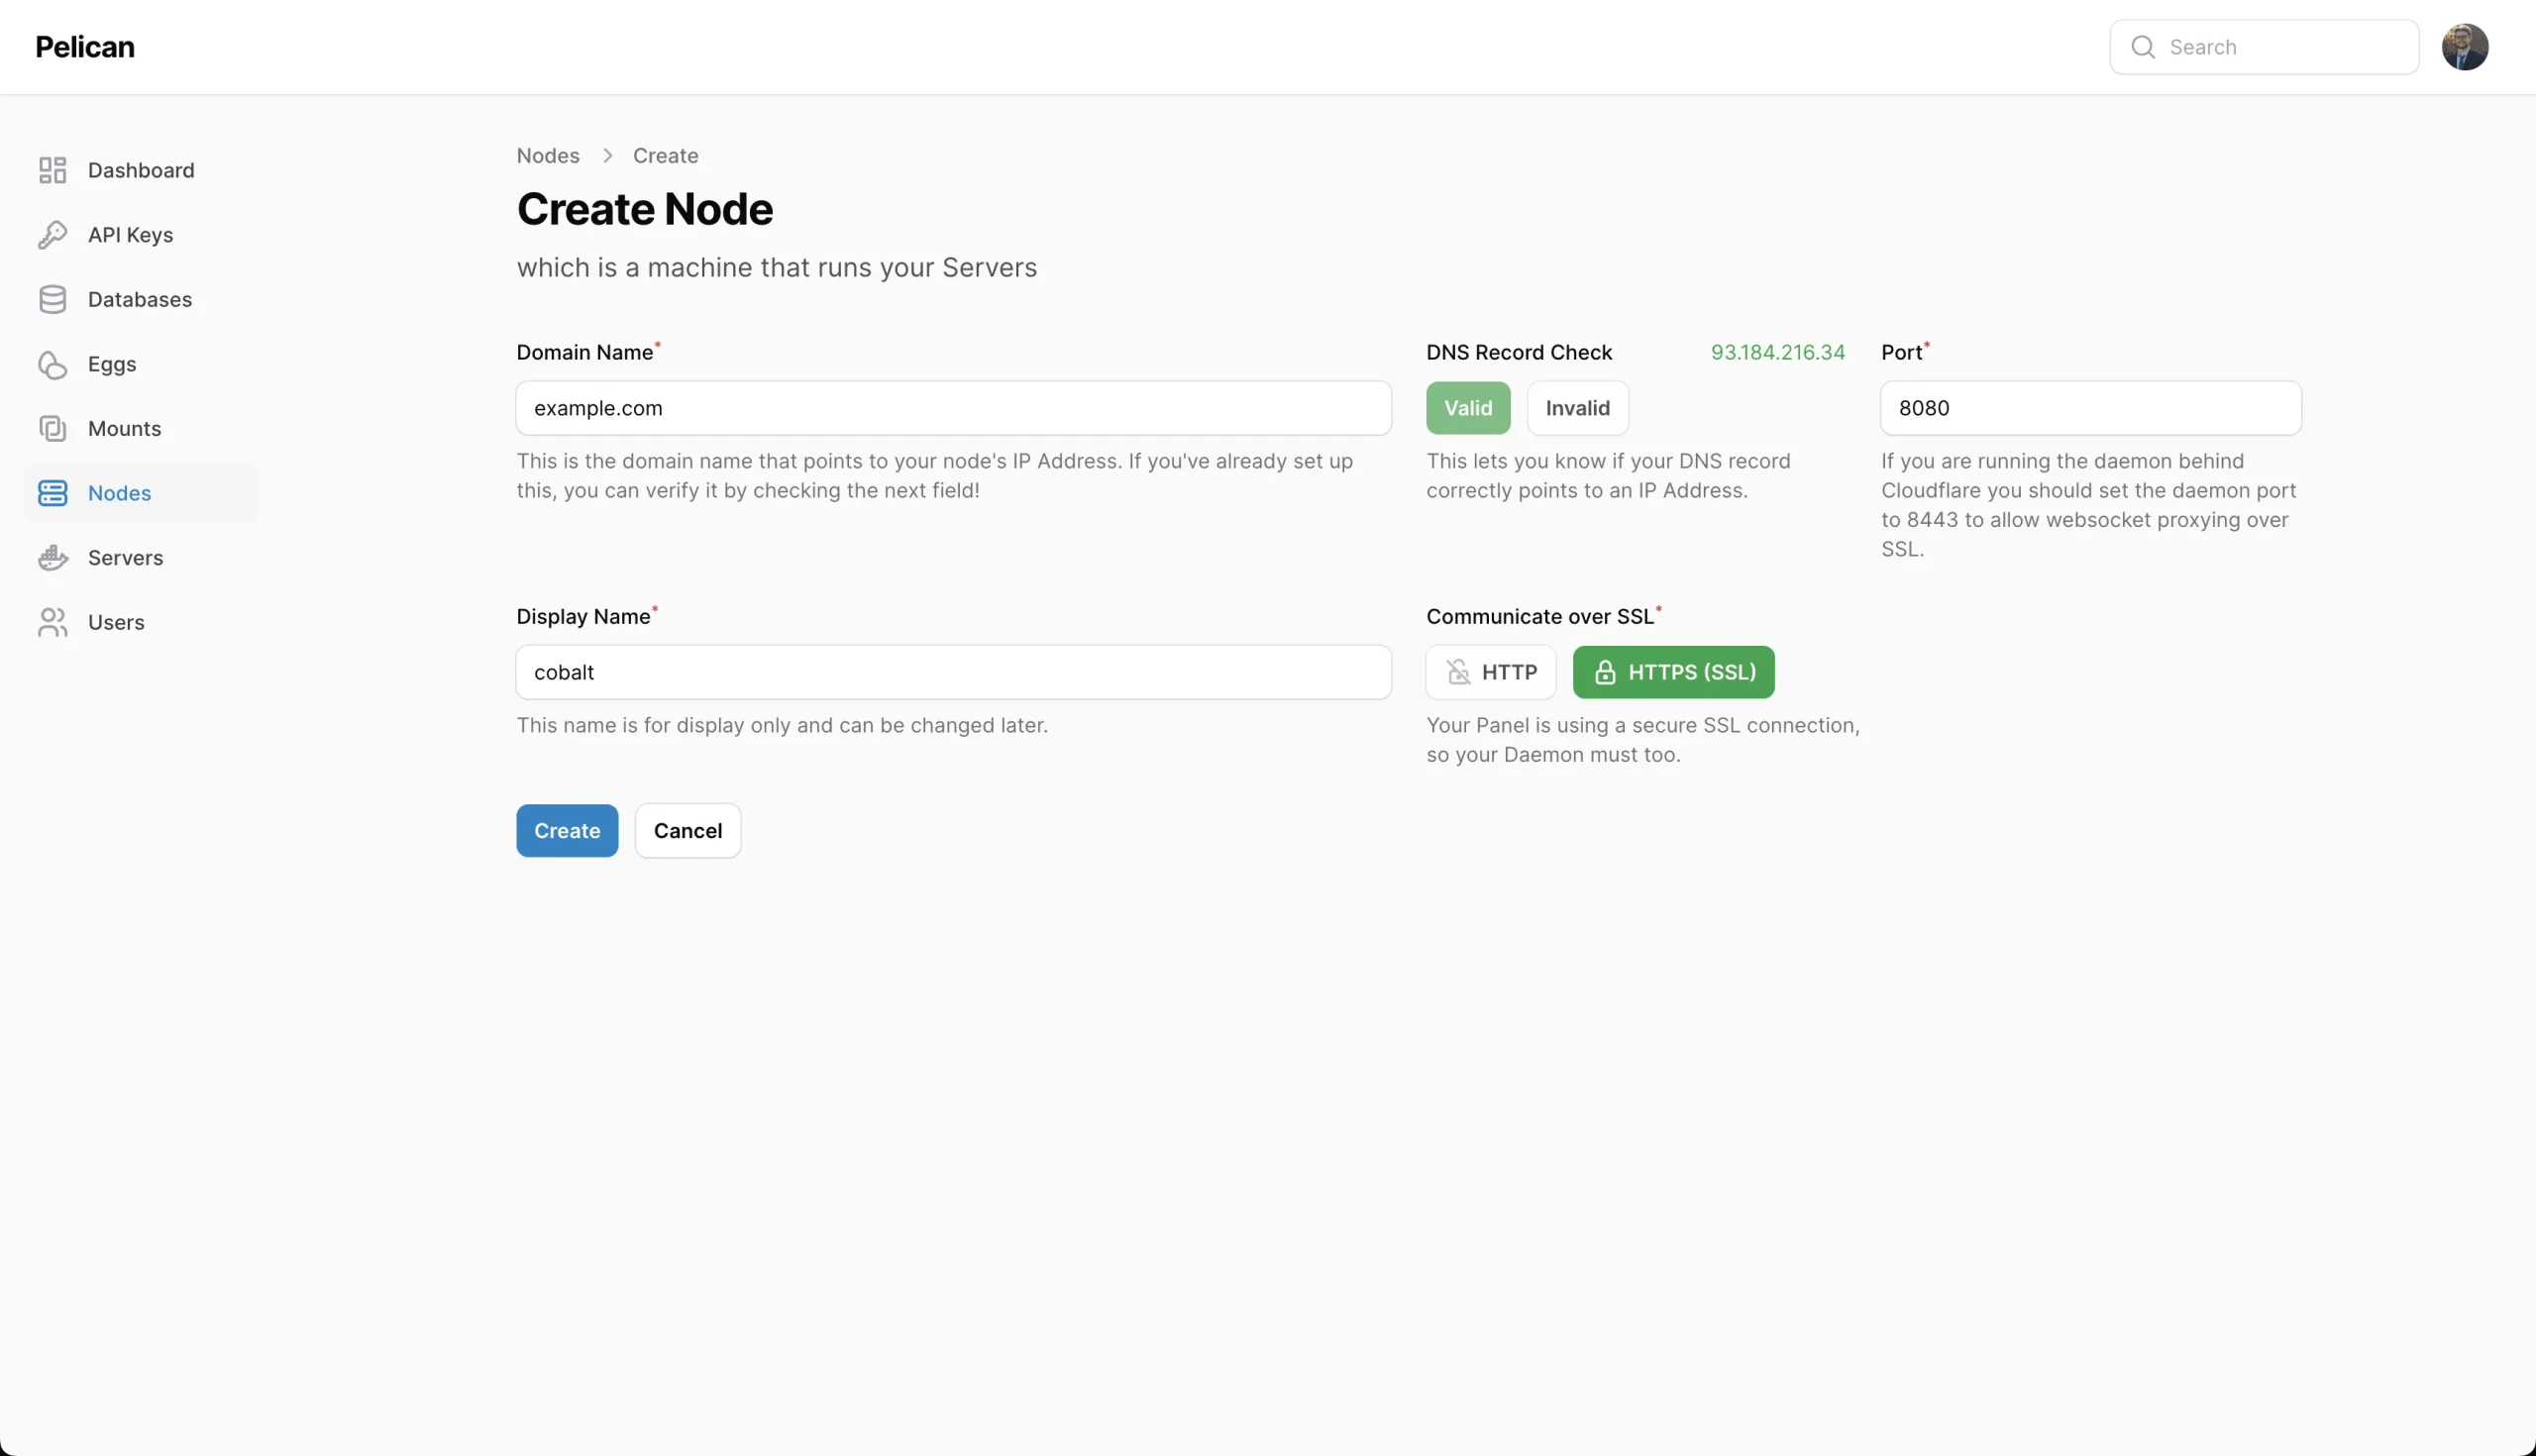2536x1456 pixels.
Task: Click the Databases cylinder icon
Action: pos(52,299)
